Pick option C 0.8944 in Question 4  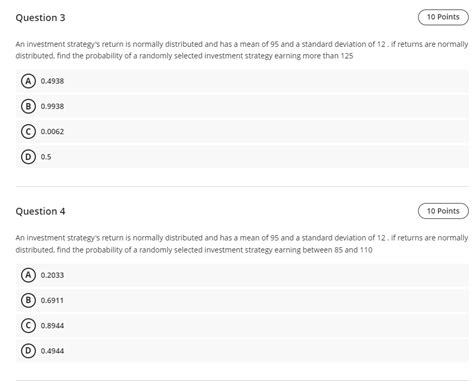click(x=242, y=326)
